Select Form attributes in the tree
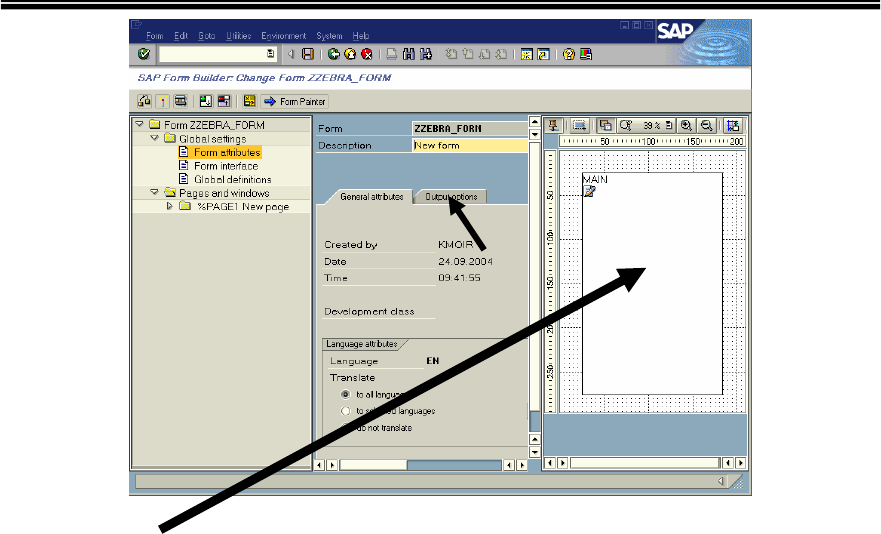881x534 pixels. [227, 152]
